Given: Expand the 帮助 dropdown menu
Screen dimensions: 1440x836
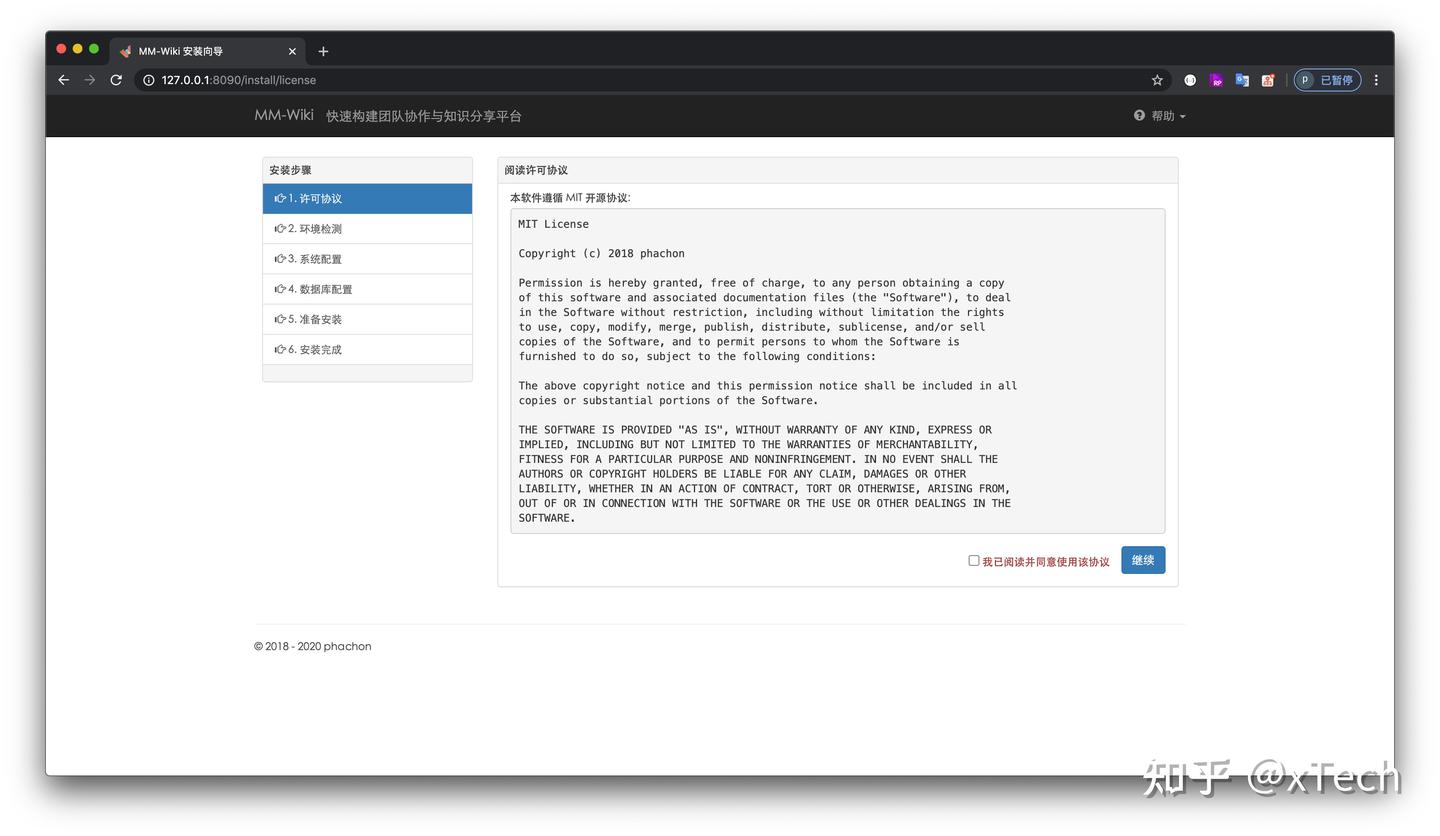Looking at the screenshot, I should coord(1160,116).
